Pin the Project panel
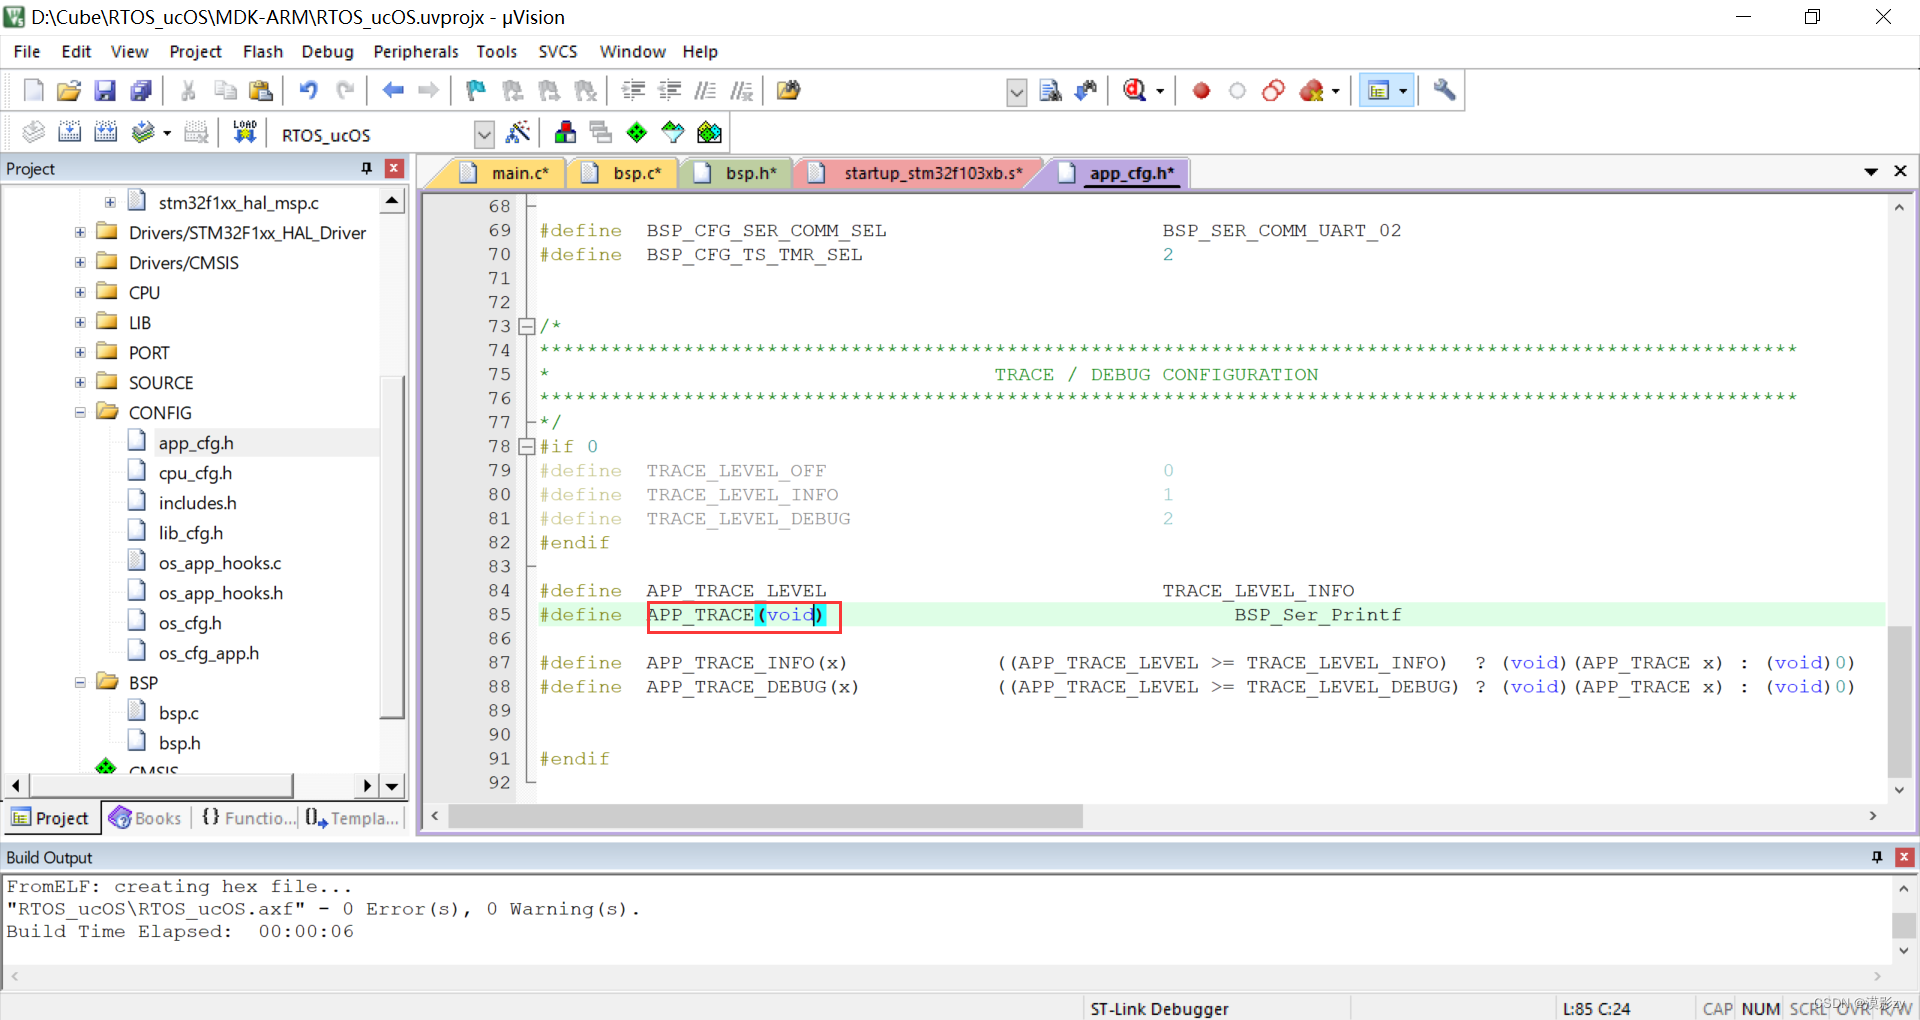The image size is (1920, 1020). click(x=367, y=168)
